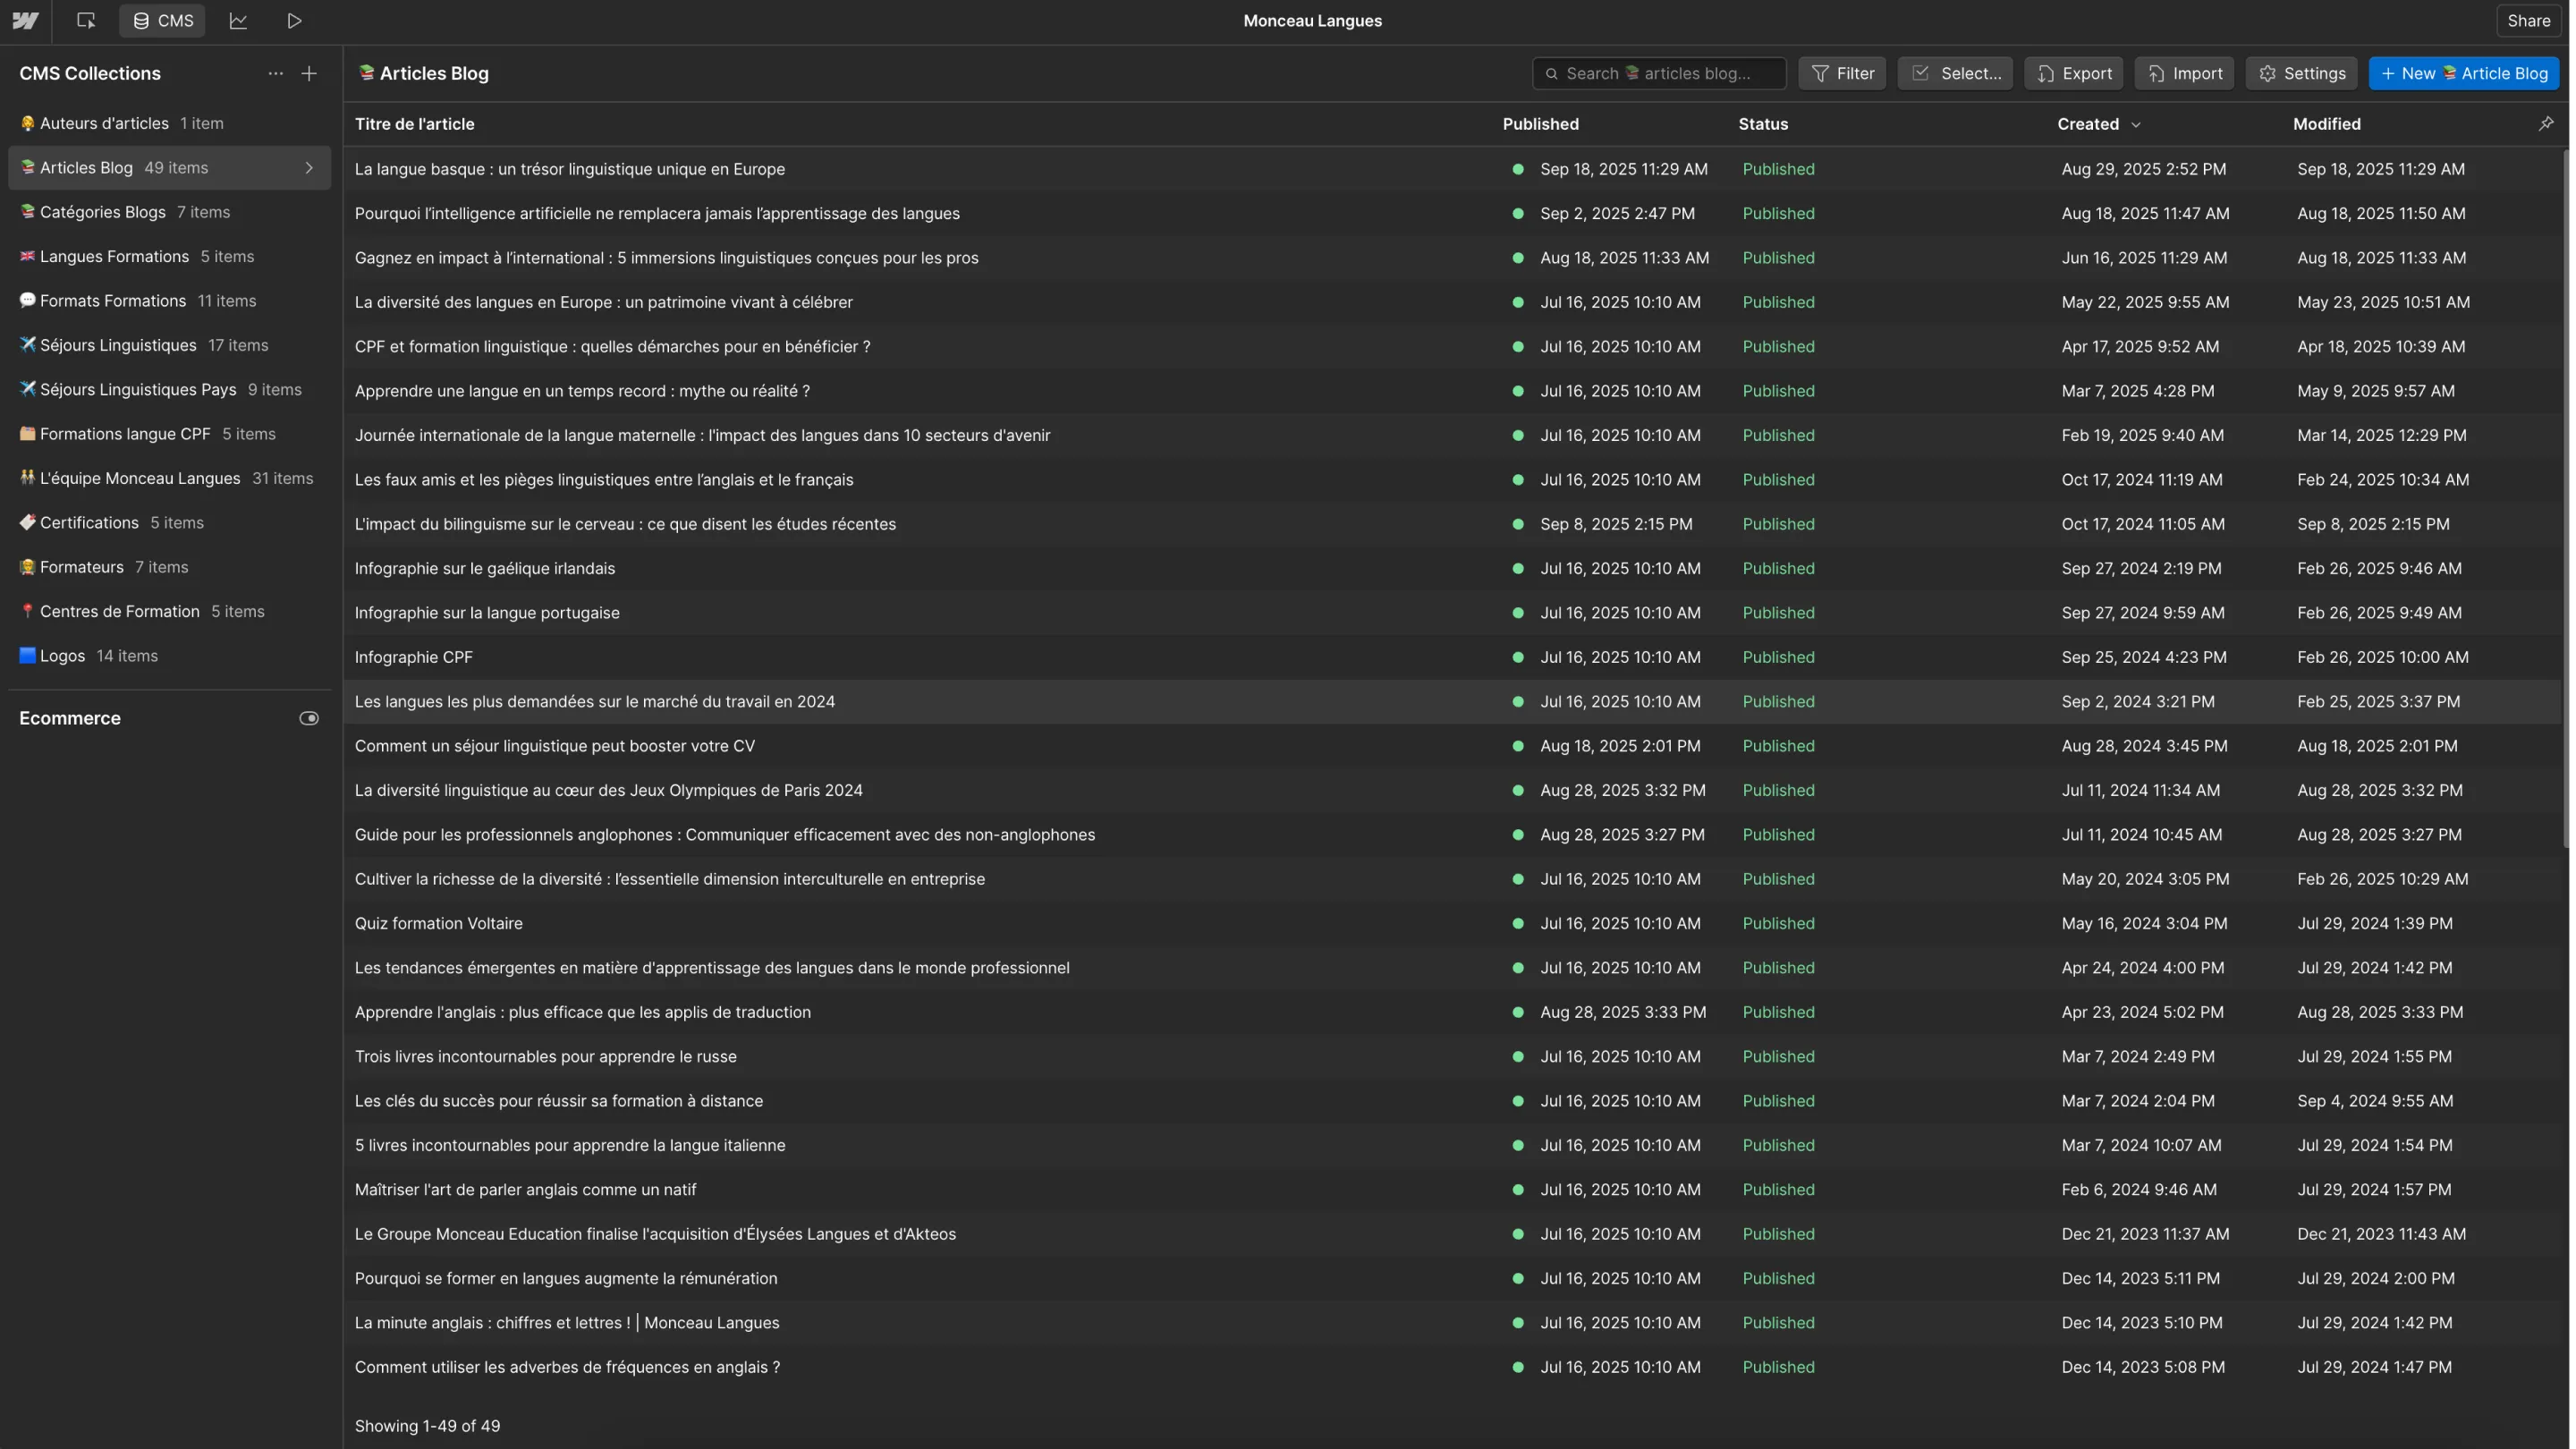Click the Preview play icon
This screenshot has width=2576, height=1449.
coord(294,20)
